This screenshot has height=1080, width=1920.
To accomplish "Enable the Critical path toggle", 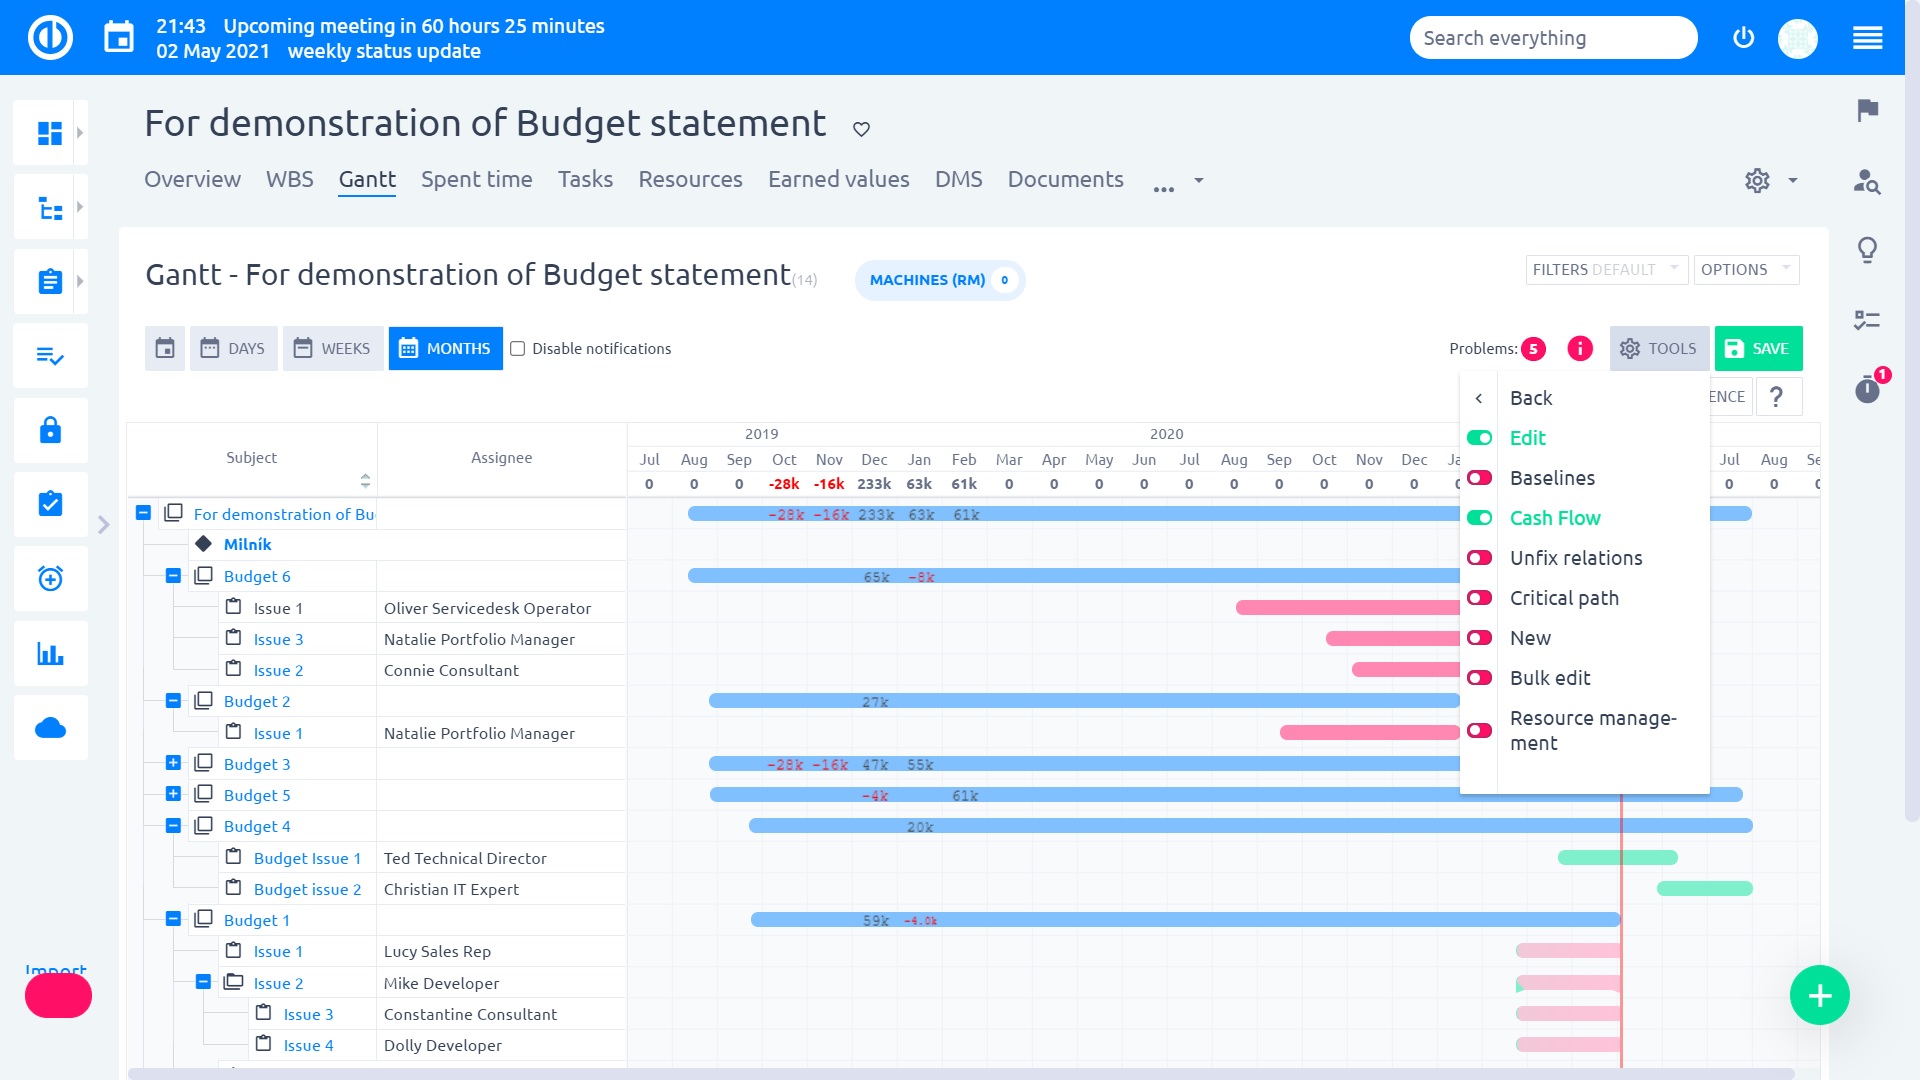I will pos(1479,598).
